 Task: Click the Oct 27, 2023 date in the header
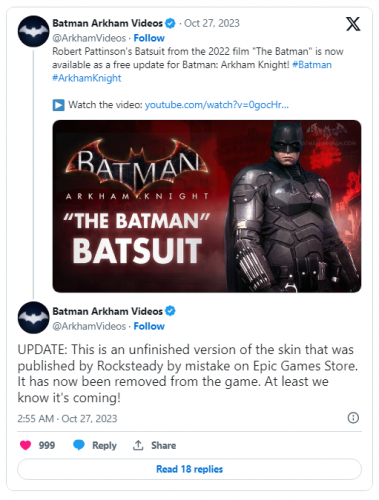pyautogui.click(x=212, y=23)
